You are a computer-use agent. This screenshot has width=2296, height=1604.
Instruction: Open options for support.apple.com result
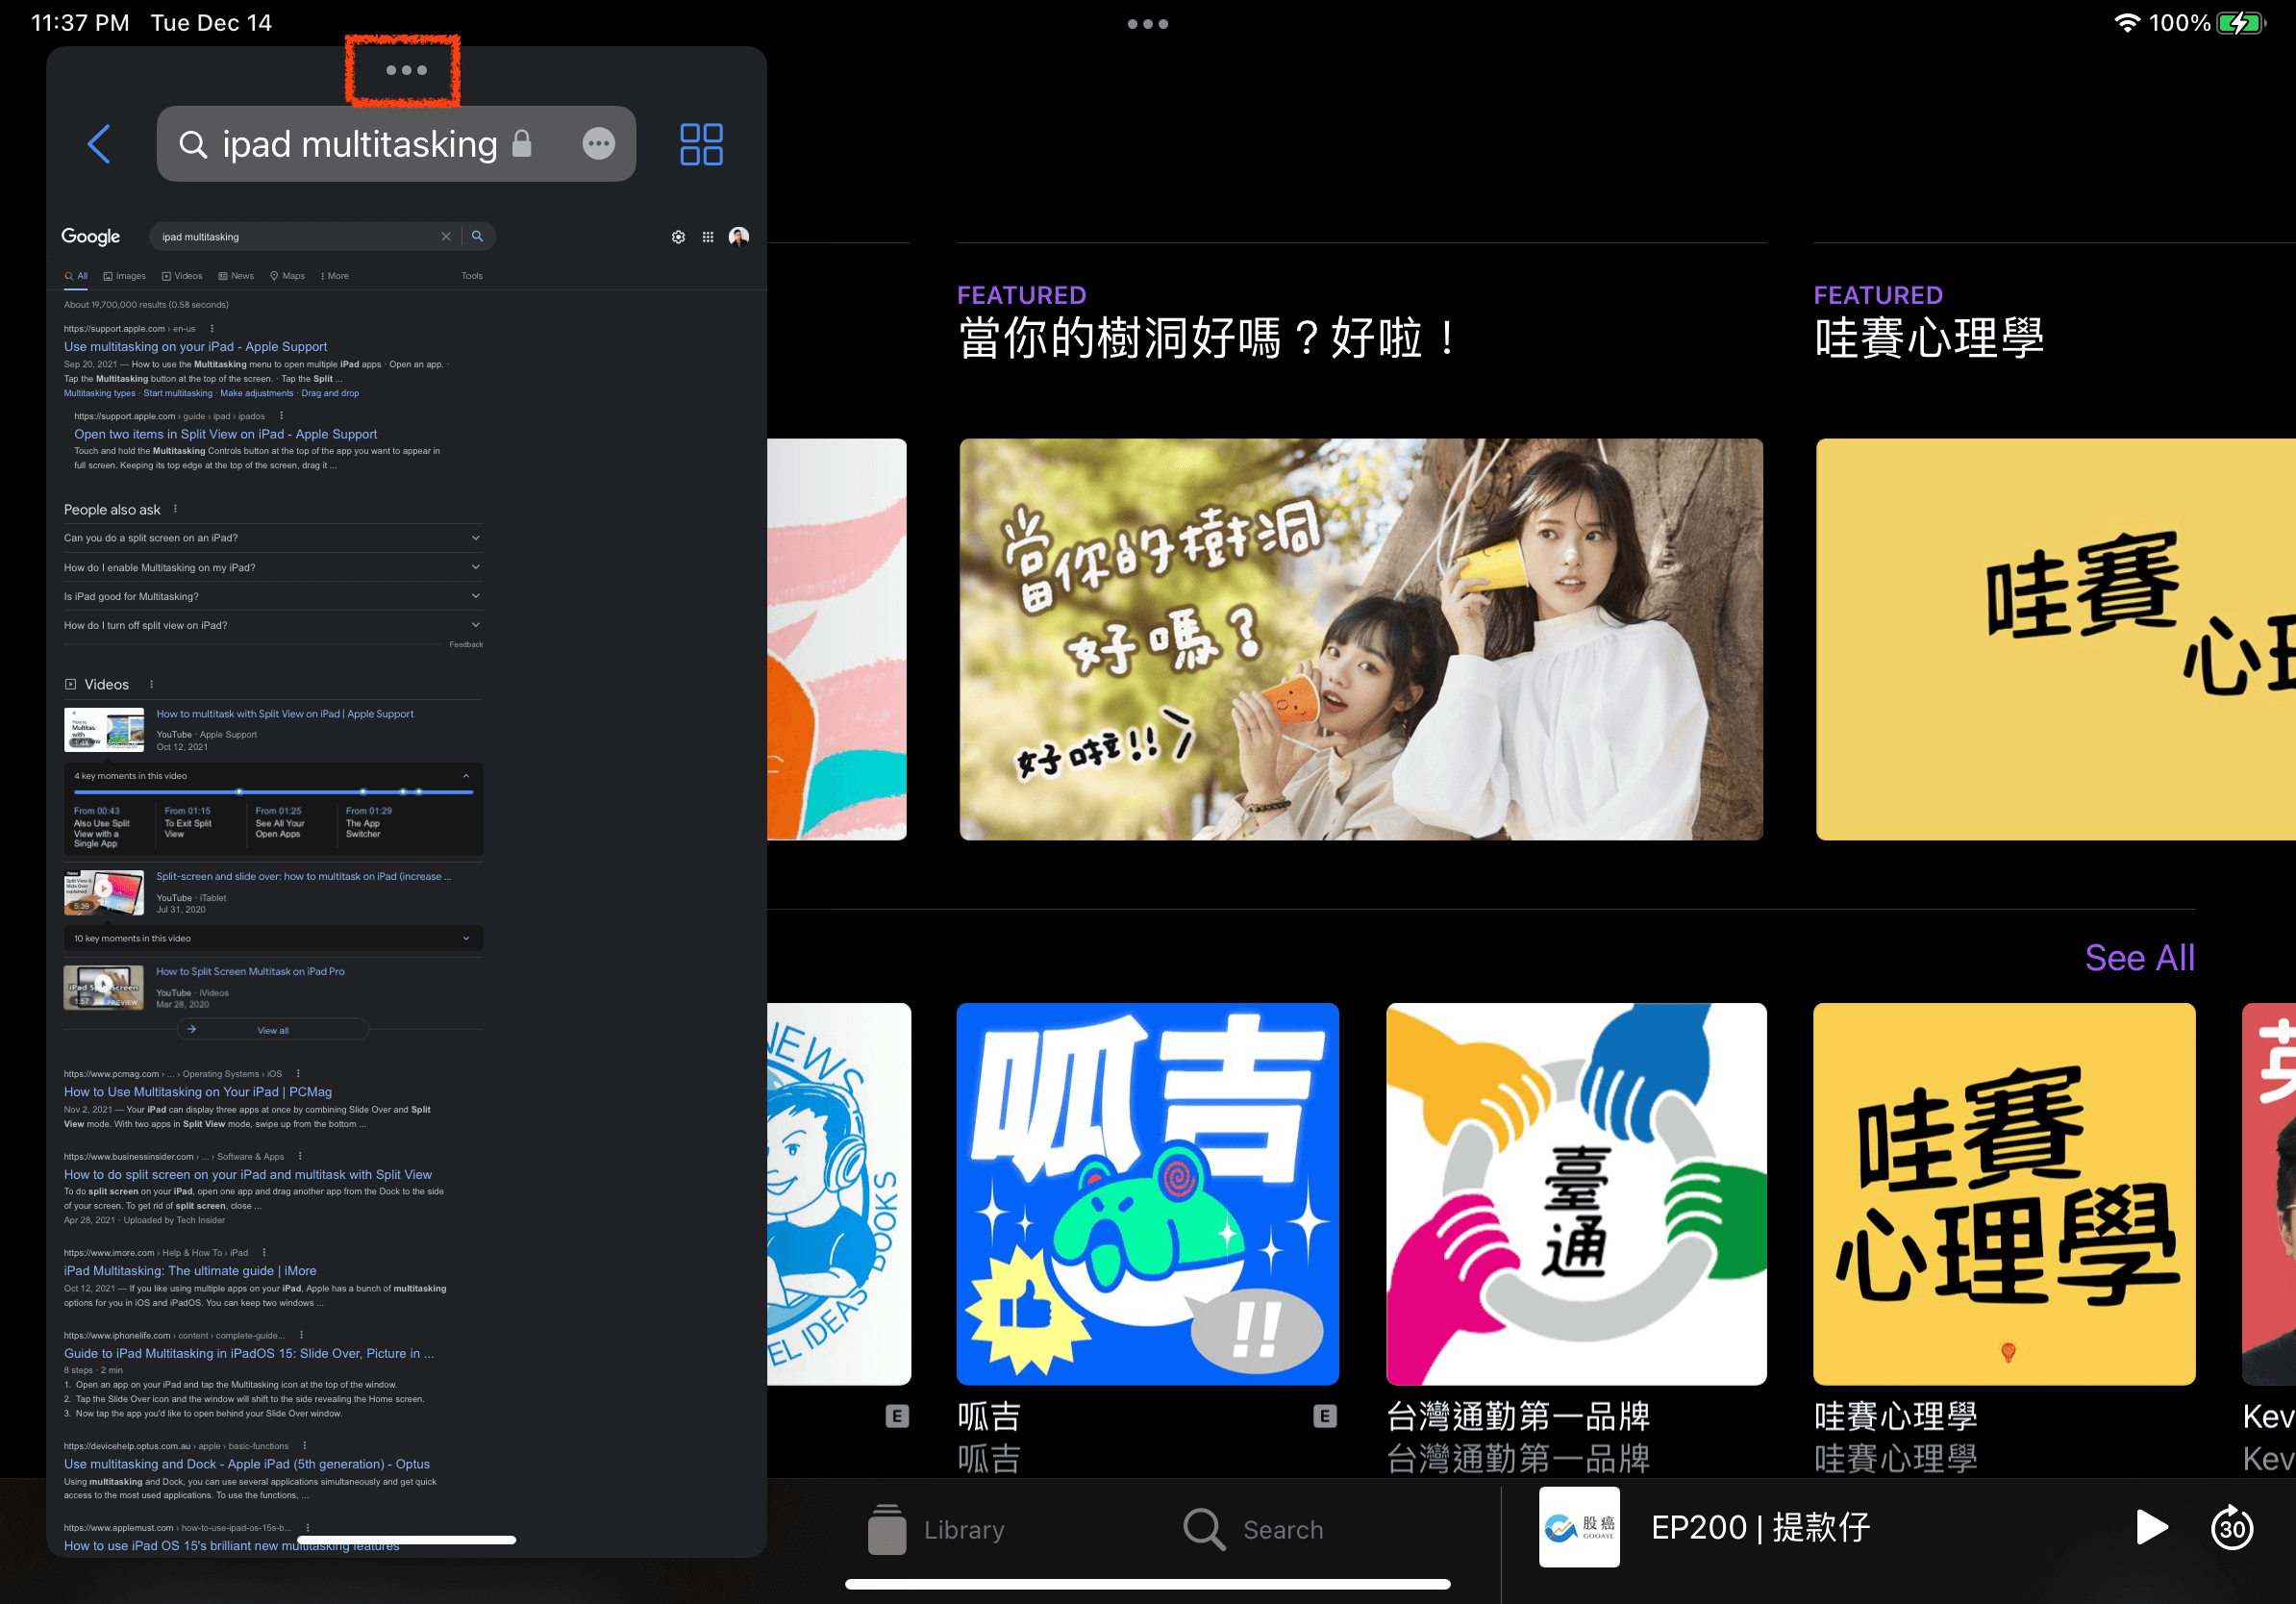point(212,328)
